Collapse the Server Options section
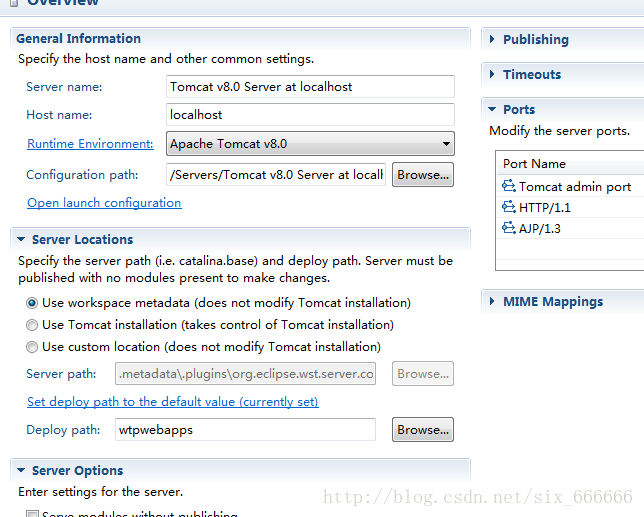 [21, 470]
